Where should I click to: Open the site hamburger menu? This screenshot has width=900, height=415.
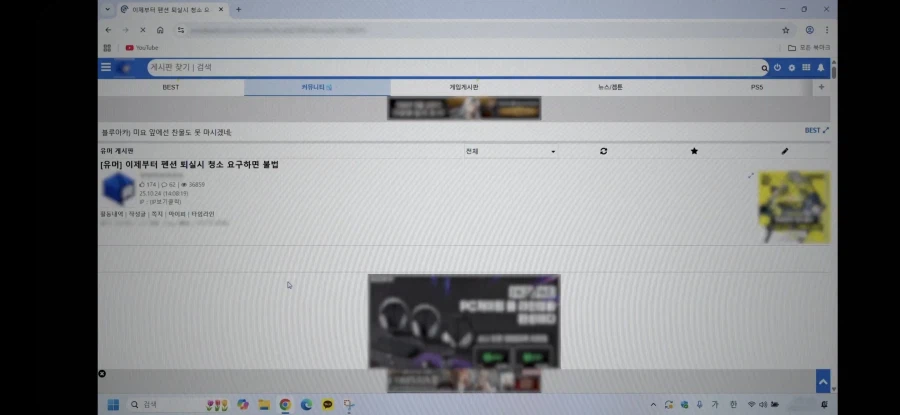106,67
